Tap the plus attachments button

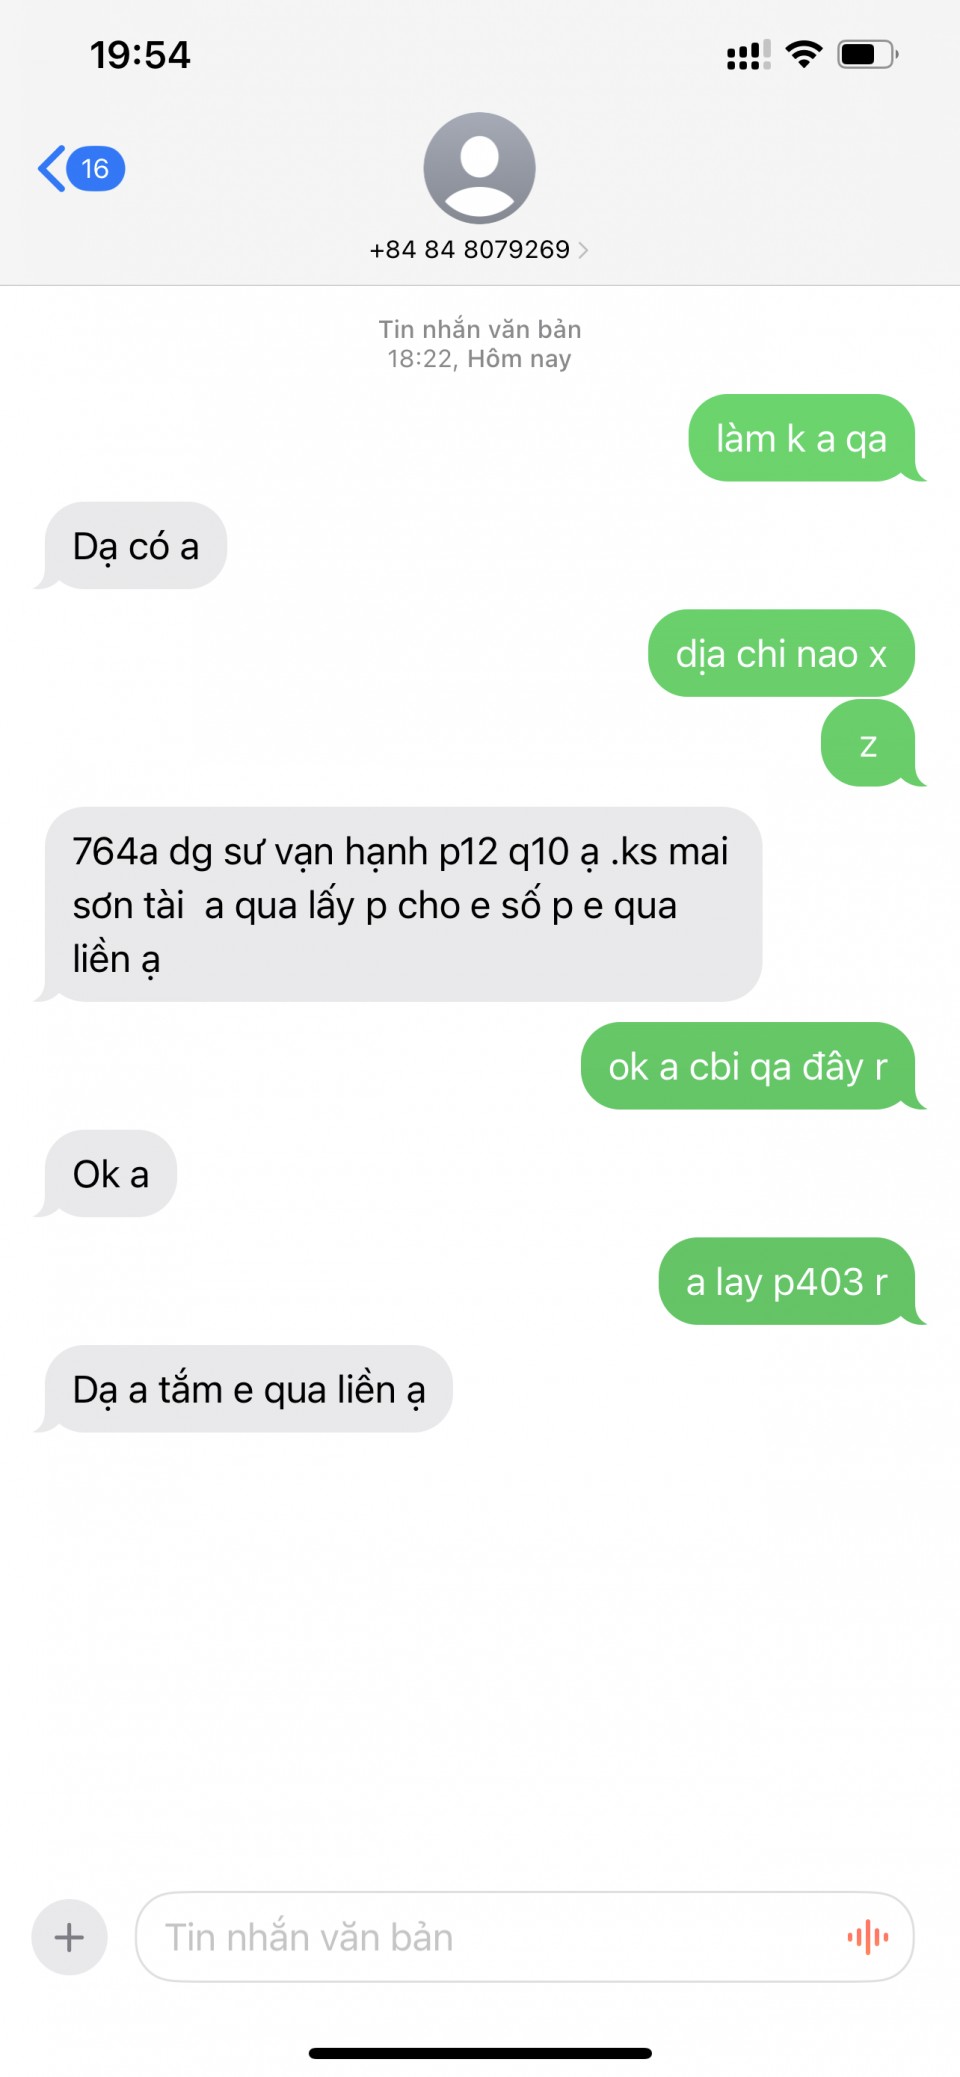69,1937
